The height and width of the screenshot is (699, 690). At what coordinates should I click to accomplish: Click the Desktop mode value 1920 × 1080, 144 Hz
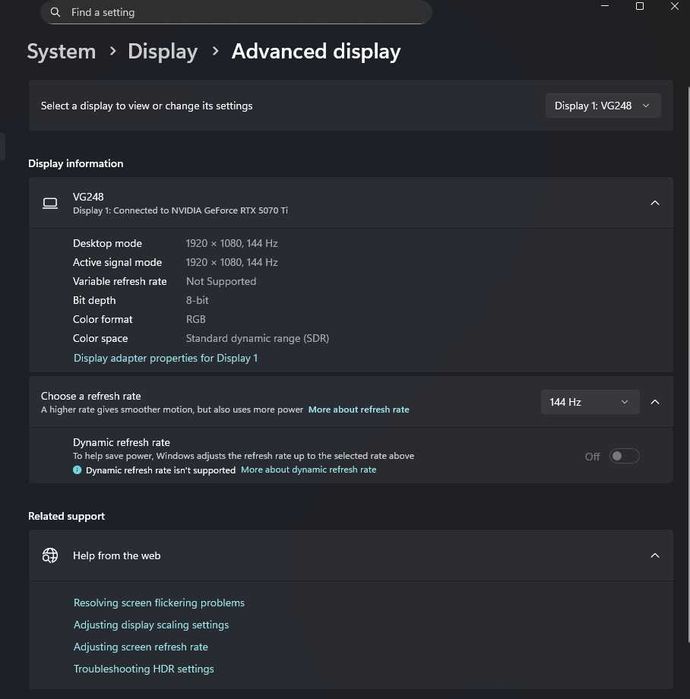pyautogui.click(x=232, y=243)
